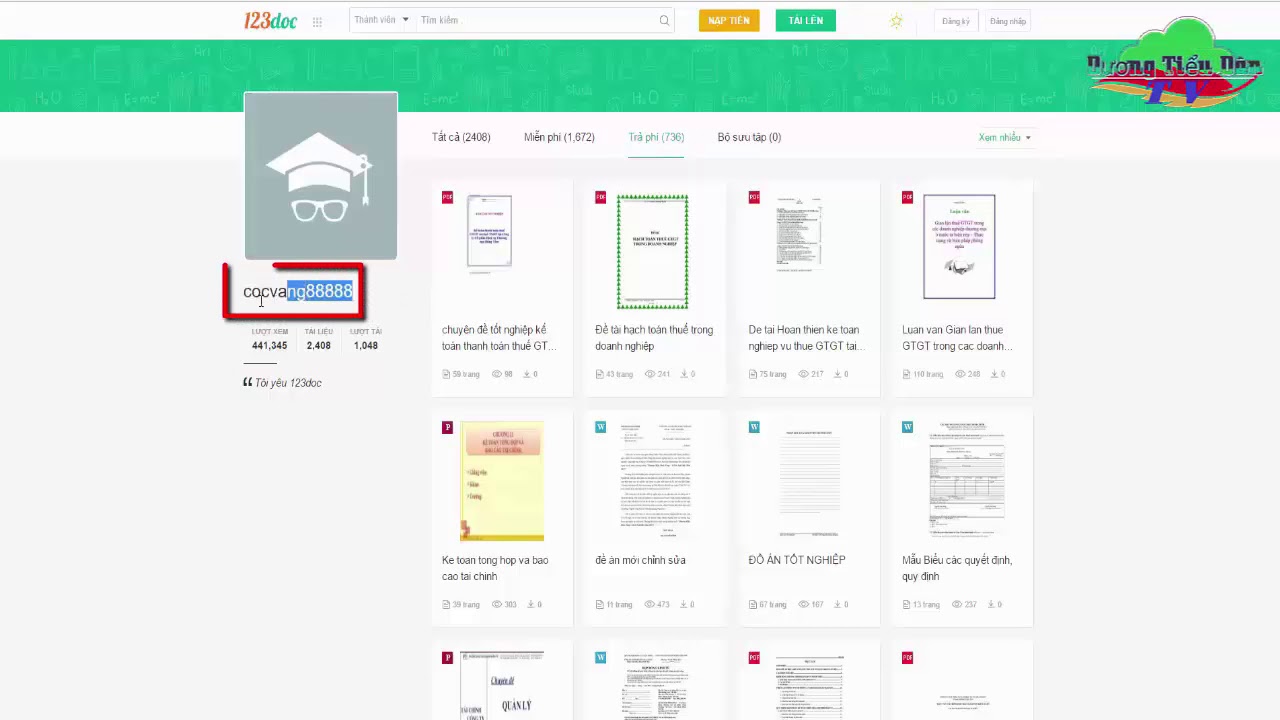Click views eye icon showing 217

click(804, 374)
